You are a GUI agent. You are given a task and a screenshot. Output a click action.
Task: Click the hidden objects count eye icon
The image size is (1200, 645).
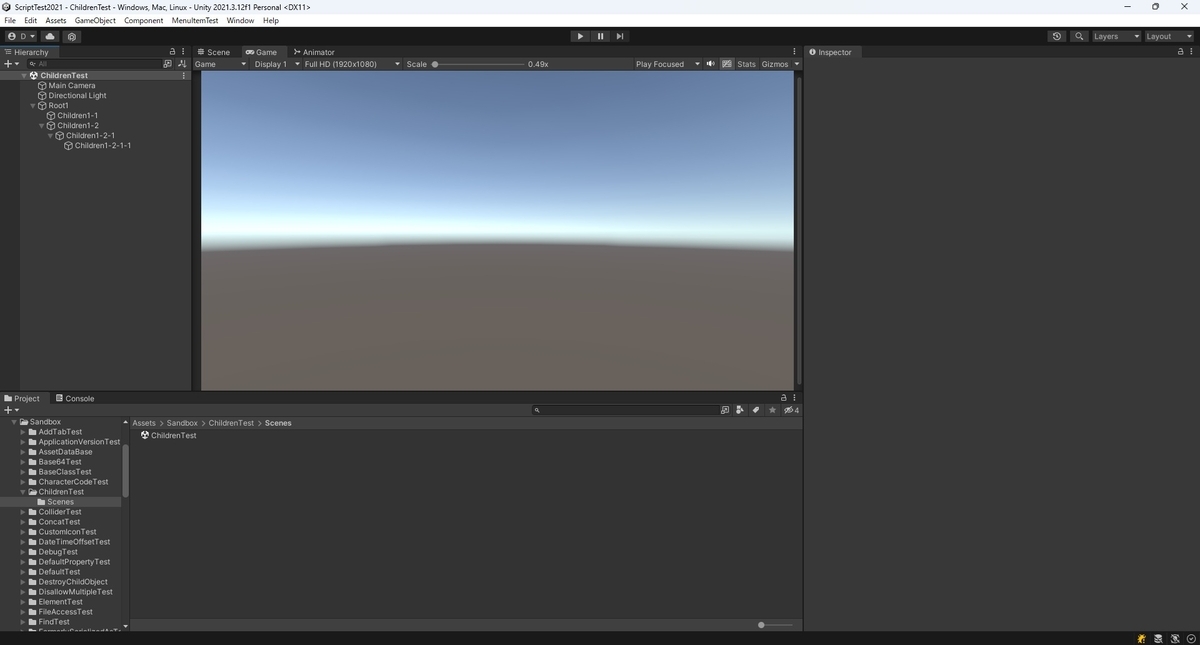click(789, 410)
